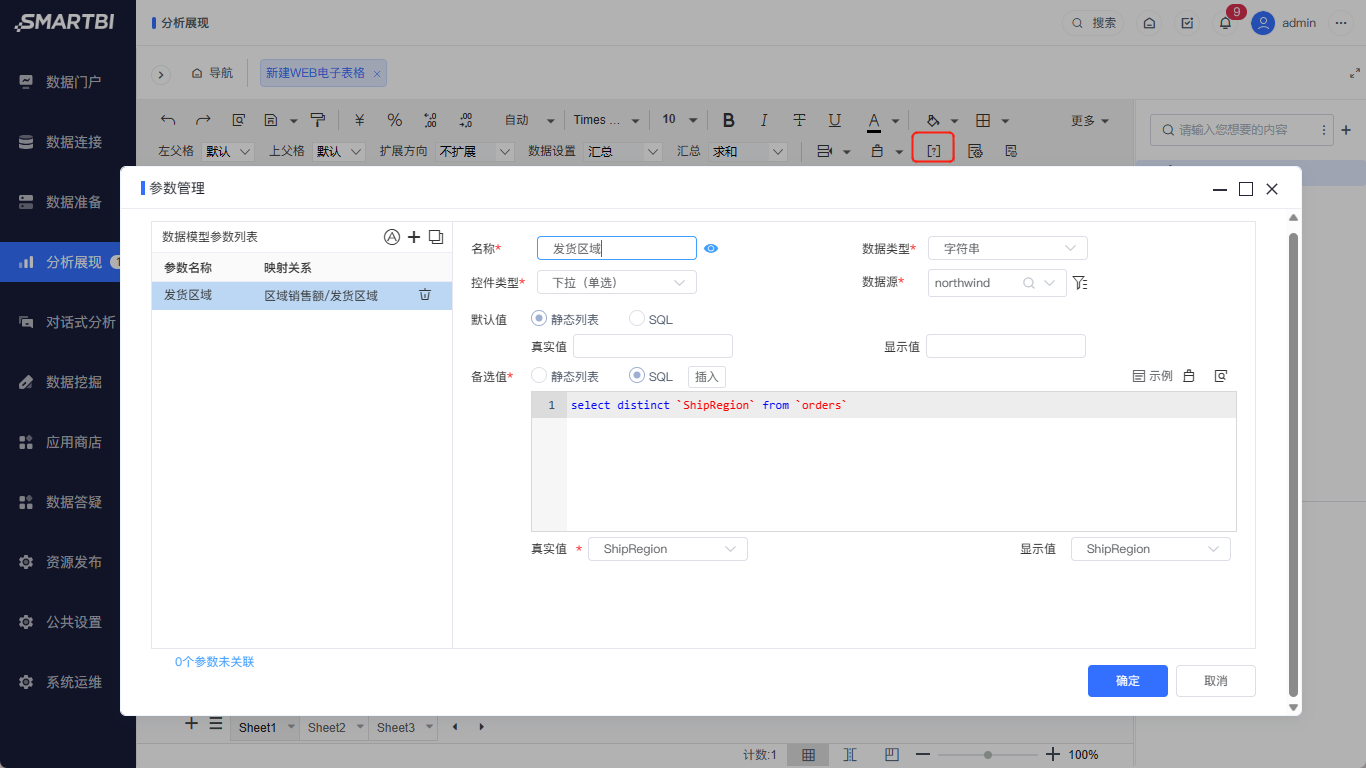
Task: Delete the 发货区域 parameter with trash icon
Action: [425, 294]
